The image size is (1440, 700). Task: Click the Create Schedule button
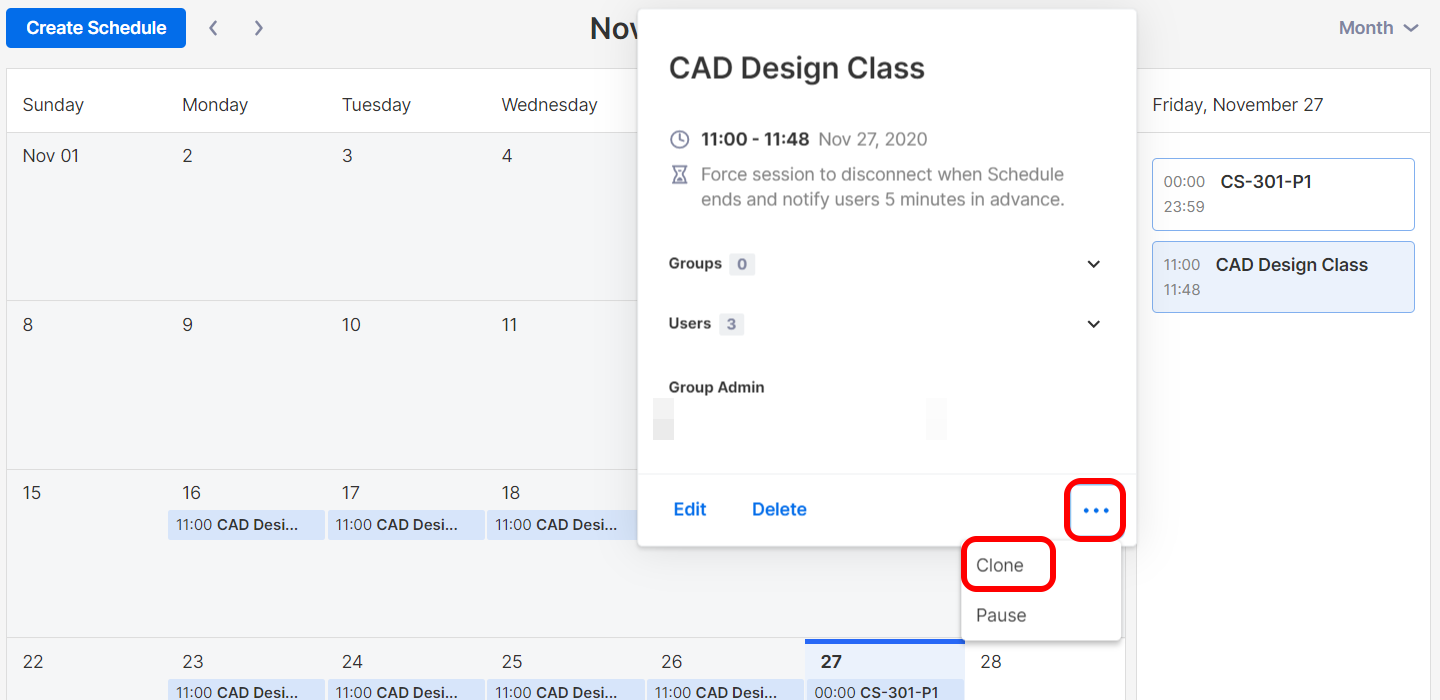[96, 28]
